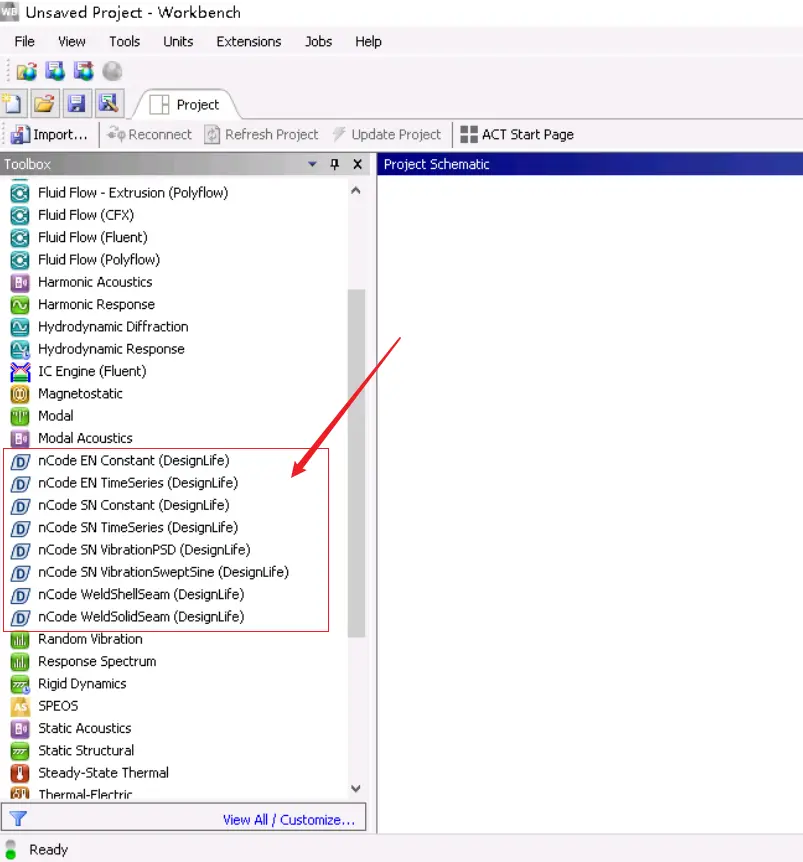Screen dimensions: 803x862
Task: Click the SPEOS icon
Action: tap(20, 706)
